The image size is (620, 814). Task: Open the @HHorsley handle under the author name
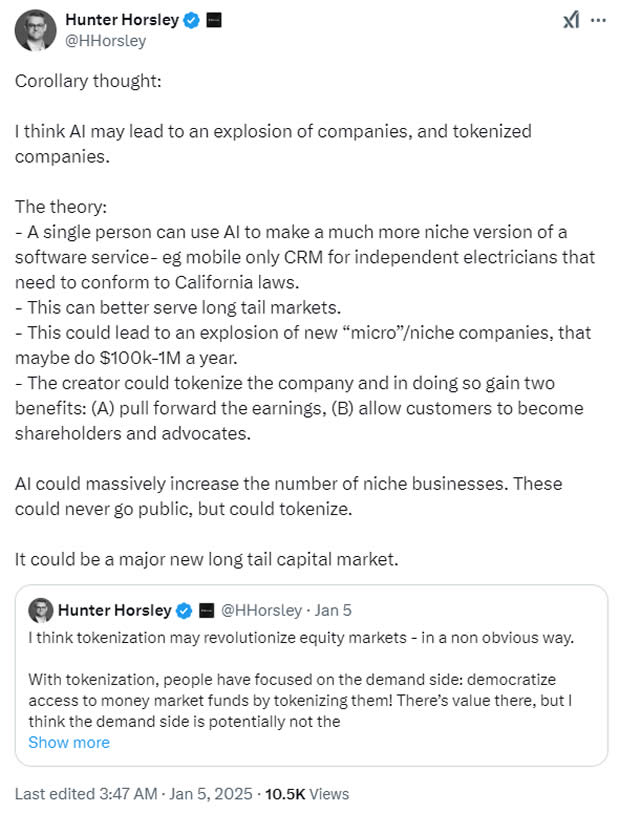tap(105, 40)
